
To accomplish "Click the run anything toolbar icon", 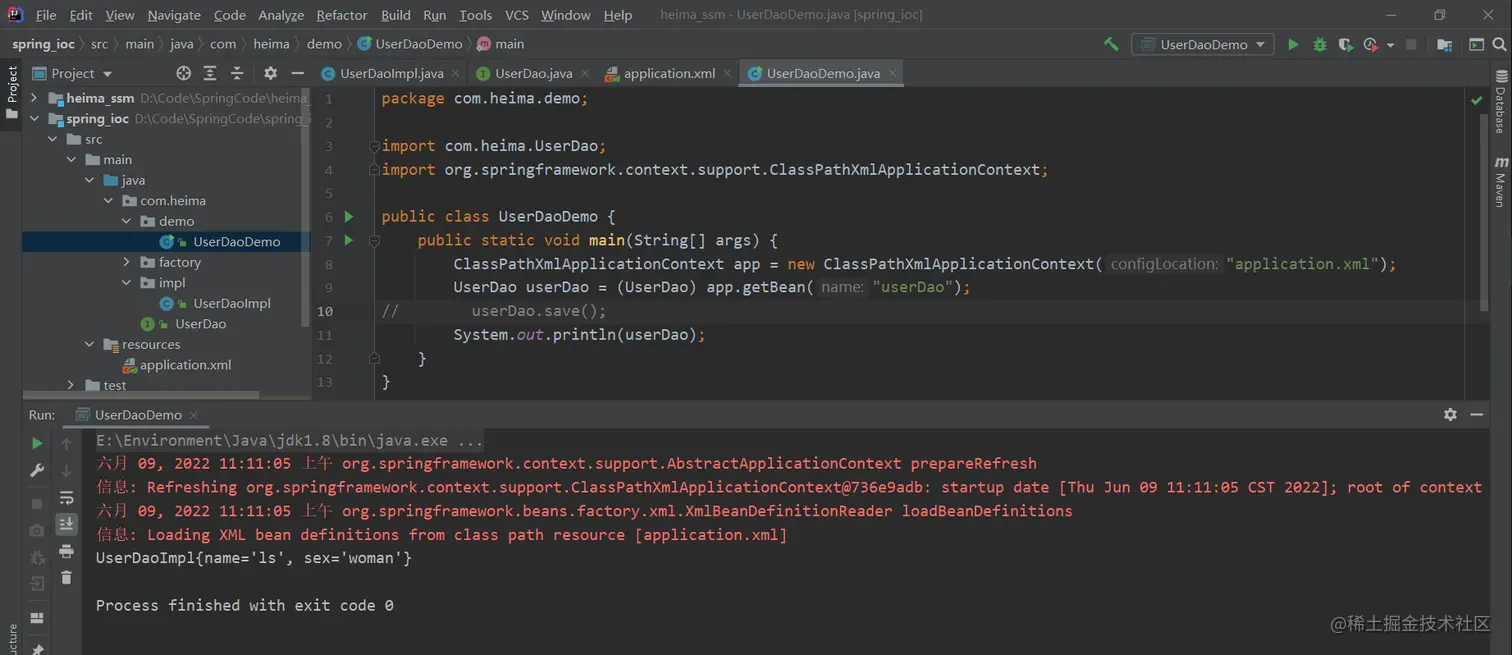I will coord(1476,44).
